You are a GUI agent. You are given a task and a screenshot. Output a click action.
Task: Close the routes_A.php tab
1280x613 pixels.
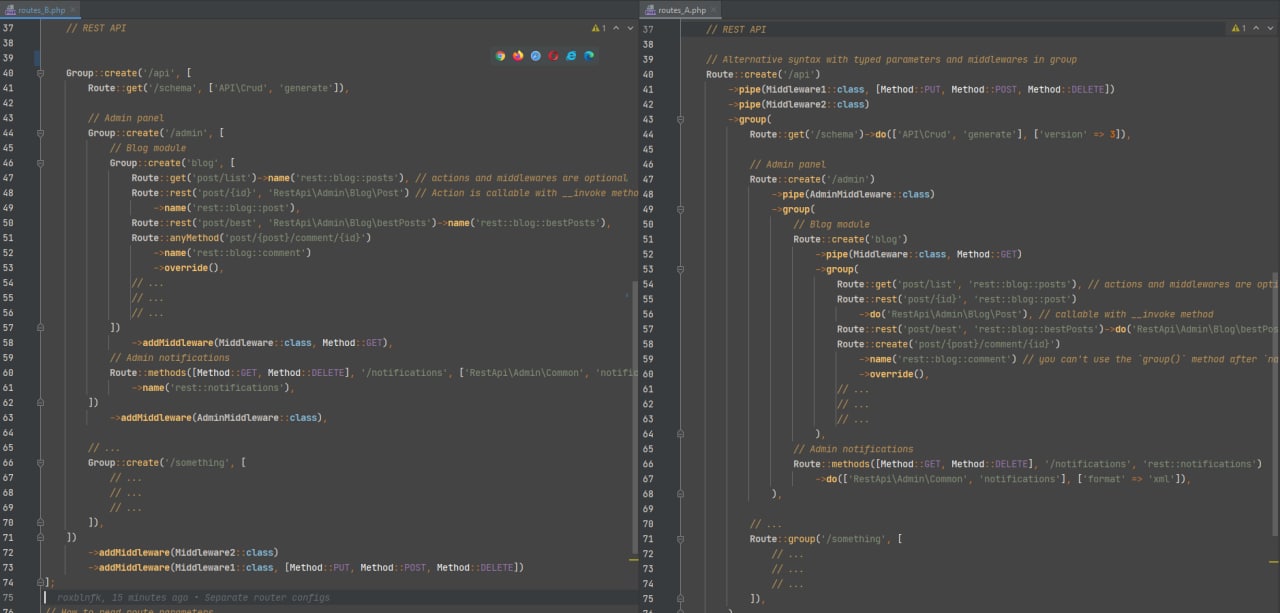[x=714, y=9]
